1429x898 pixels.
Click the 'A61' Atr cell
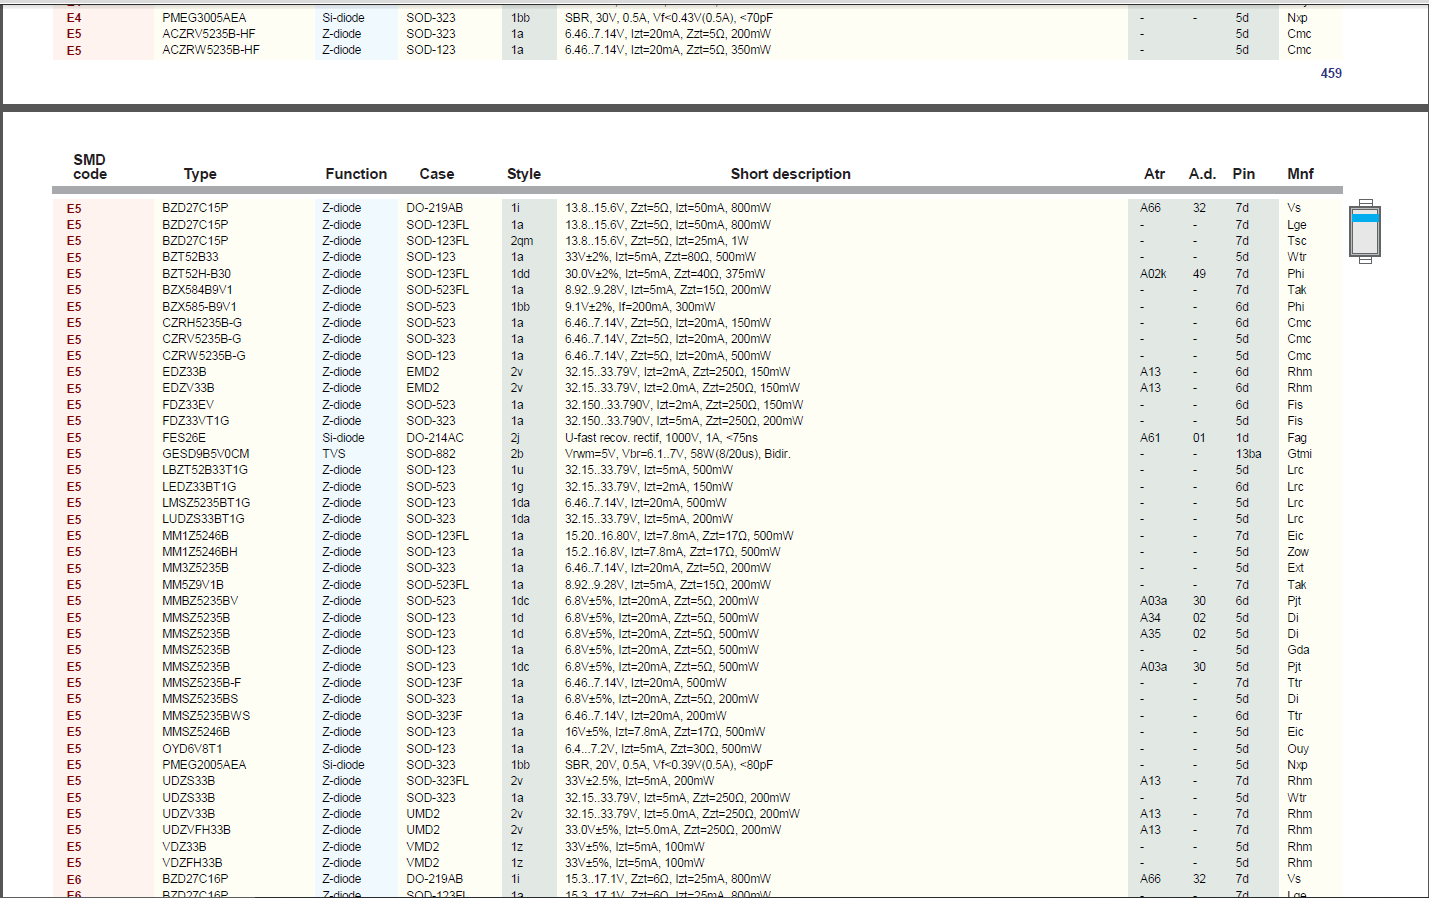tap(1150, 437)
